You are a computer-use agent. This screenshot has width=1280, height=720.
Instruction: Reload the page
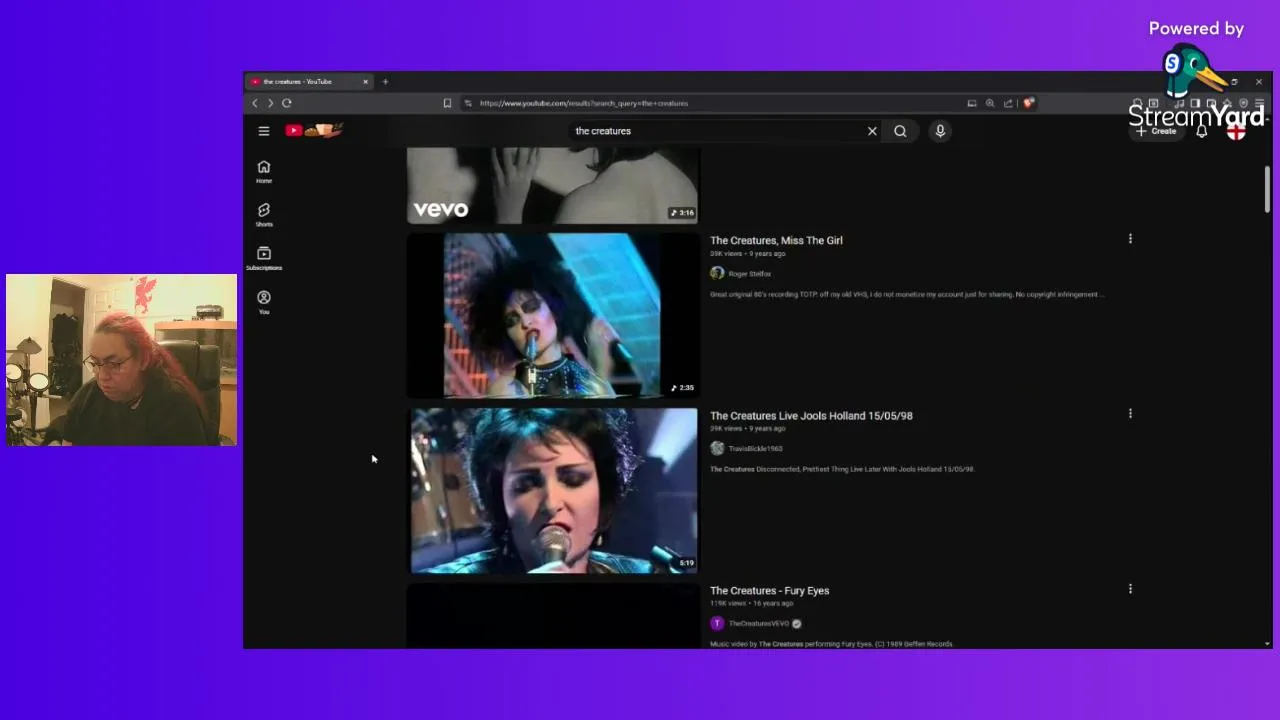coord(287,103)
